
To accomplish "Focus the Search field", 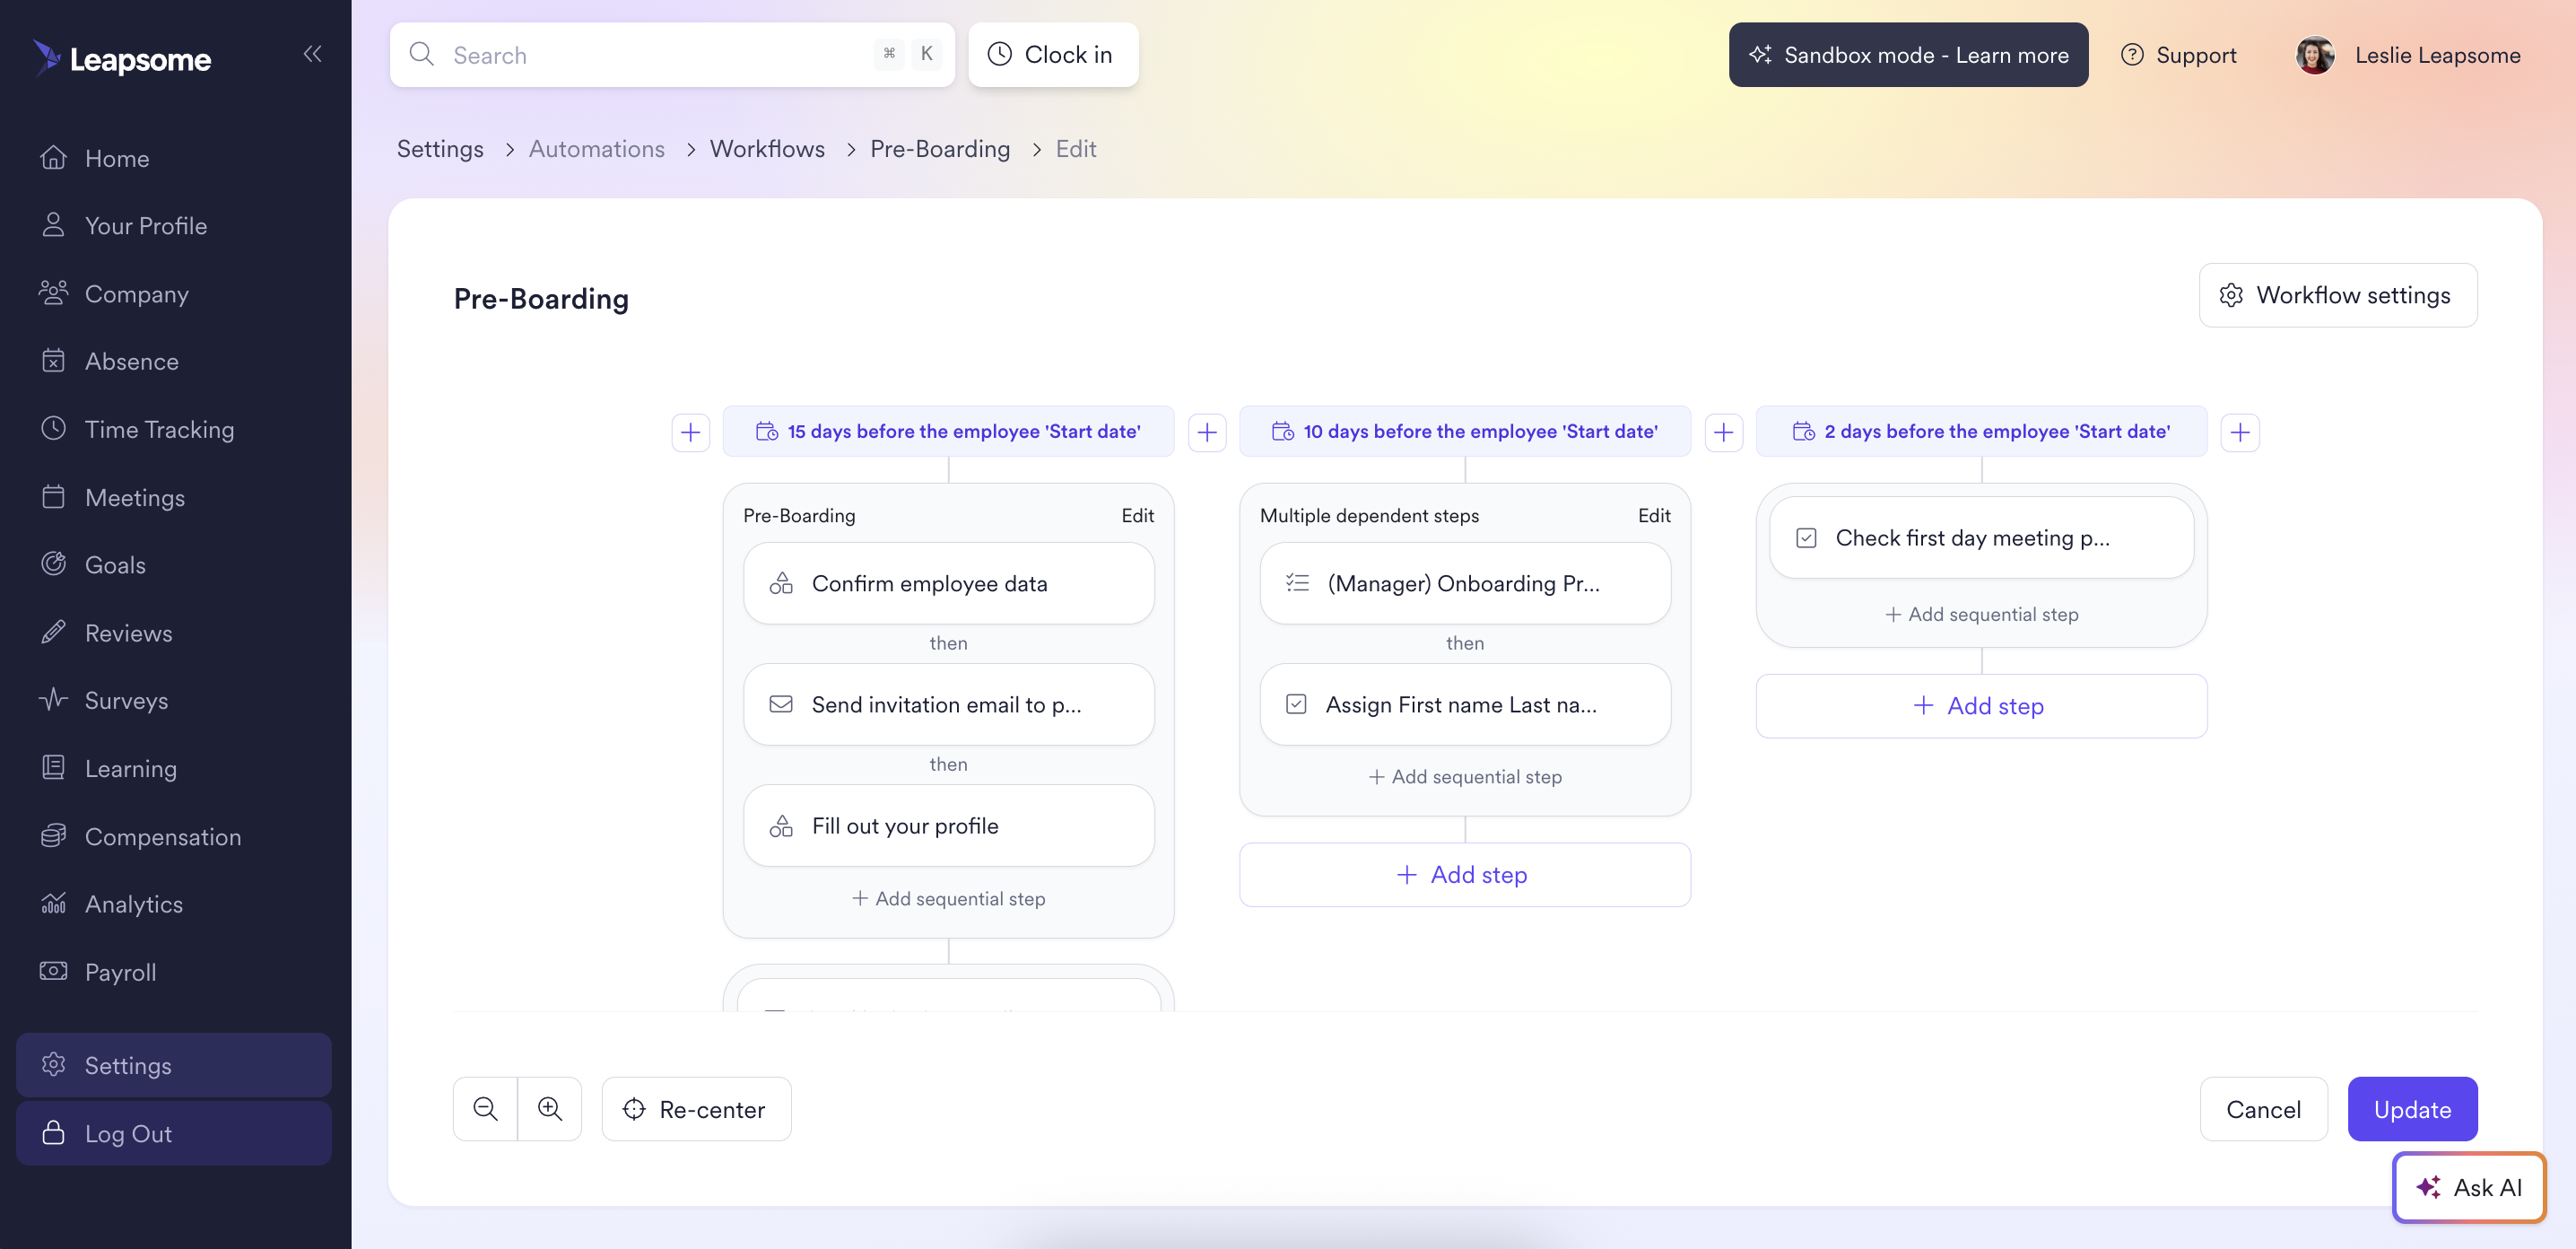I will pyautogui.click(x=672, y=55).
